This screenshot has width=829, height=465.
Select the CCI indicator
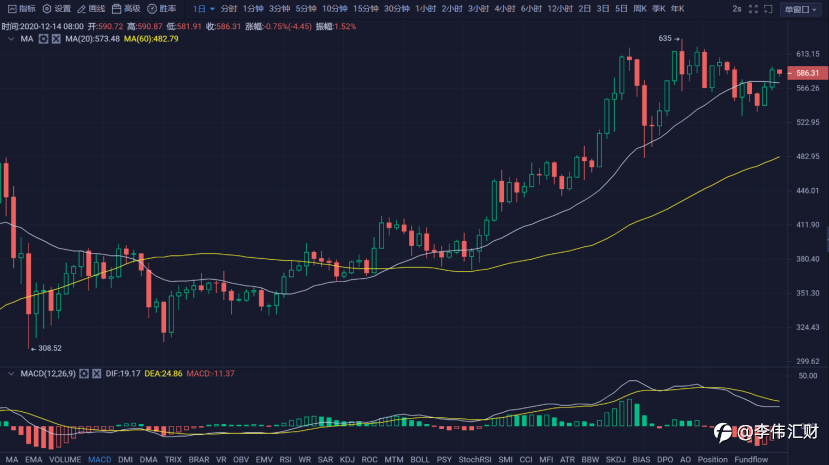pyautogui.click(x=526, y=459)
